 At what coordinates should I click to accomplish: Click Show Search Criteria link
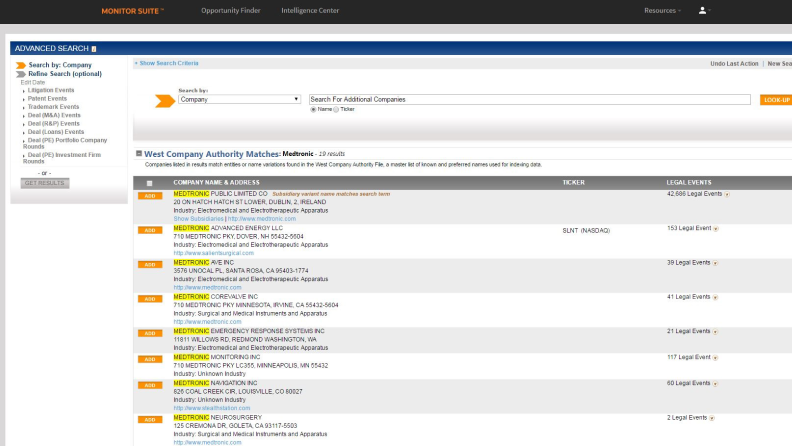click(169, 63)
